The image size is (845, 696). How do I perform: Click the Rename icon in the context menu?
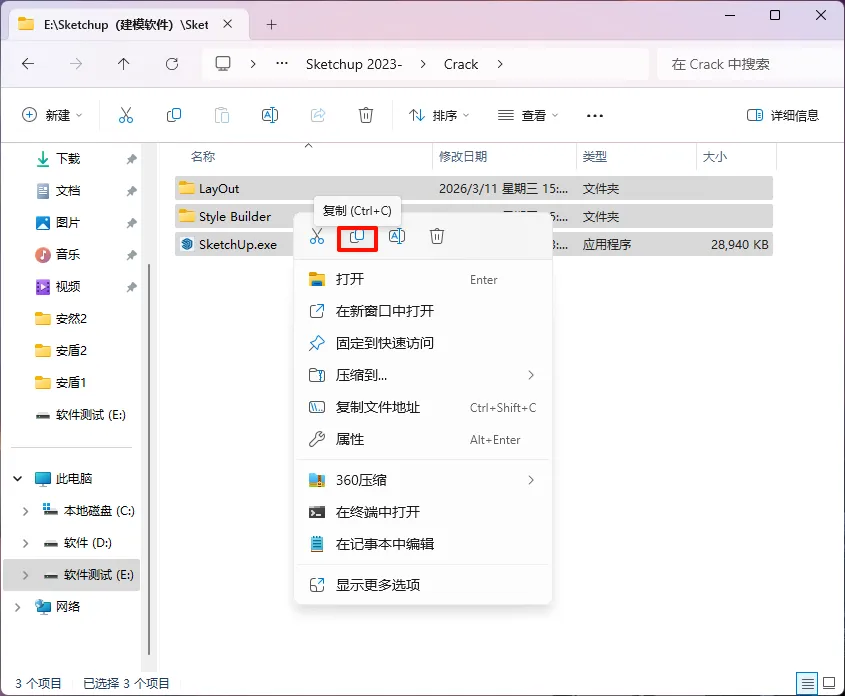[397, 236]
